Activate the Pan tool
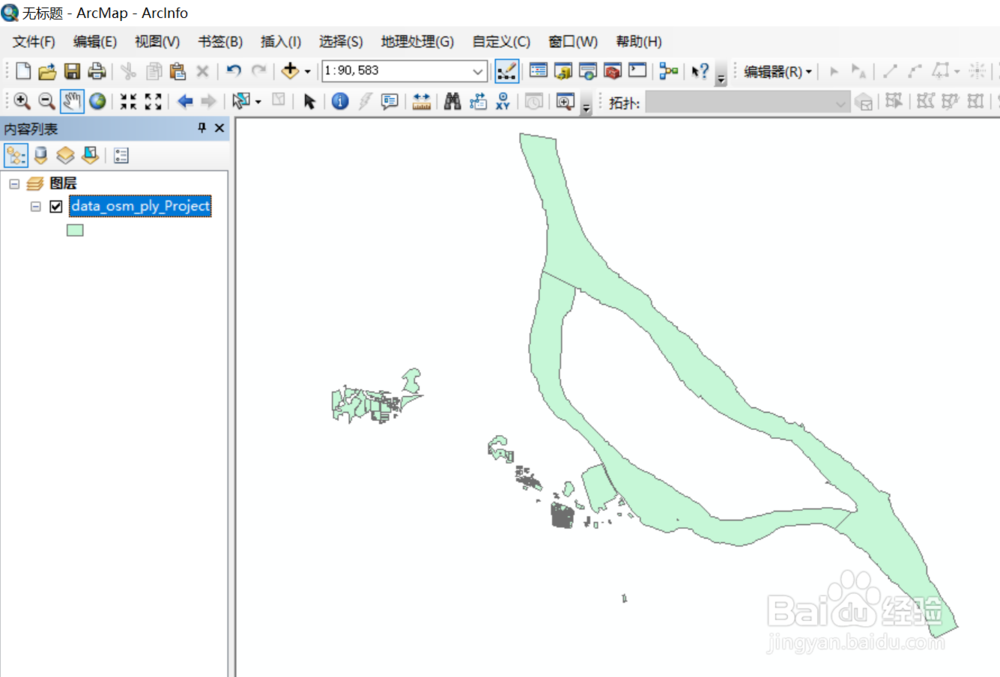 pos(71,101)
